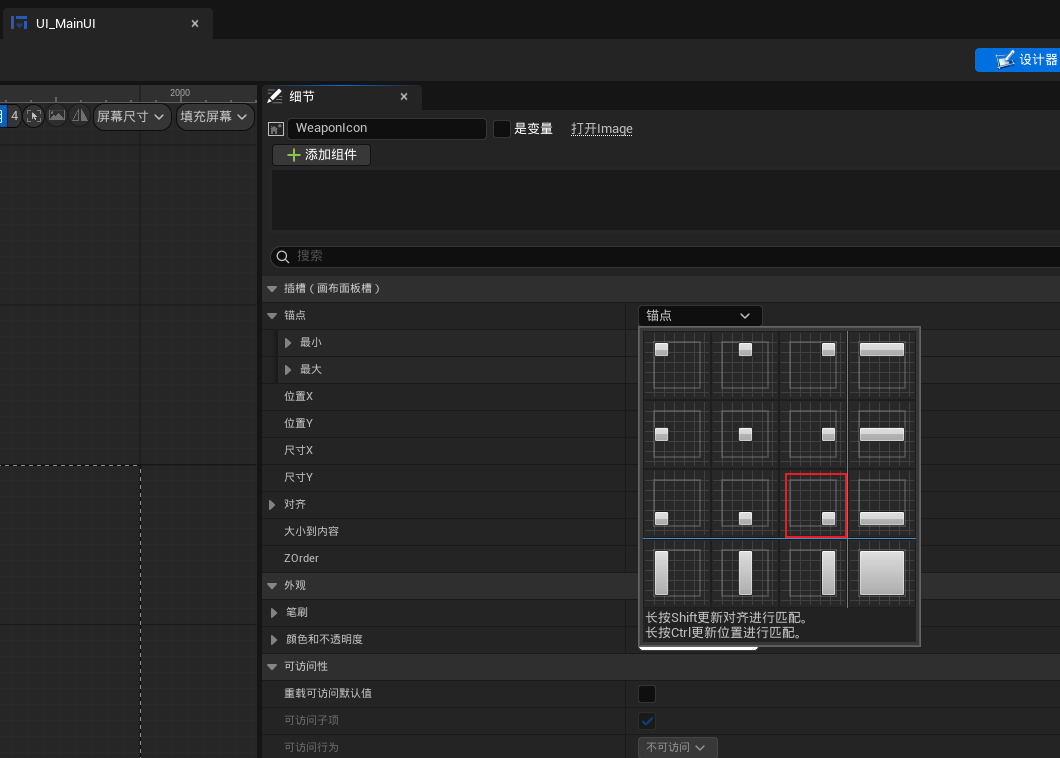This screenshot has width=1060, height=758.
Task: Choose the bottom horizontal-stretch anchor preset
Action: point(882,504)
